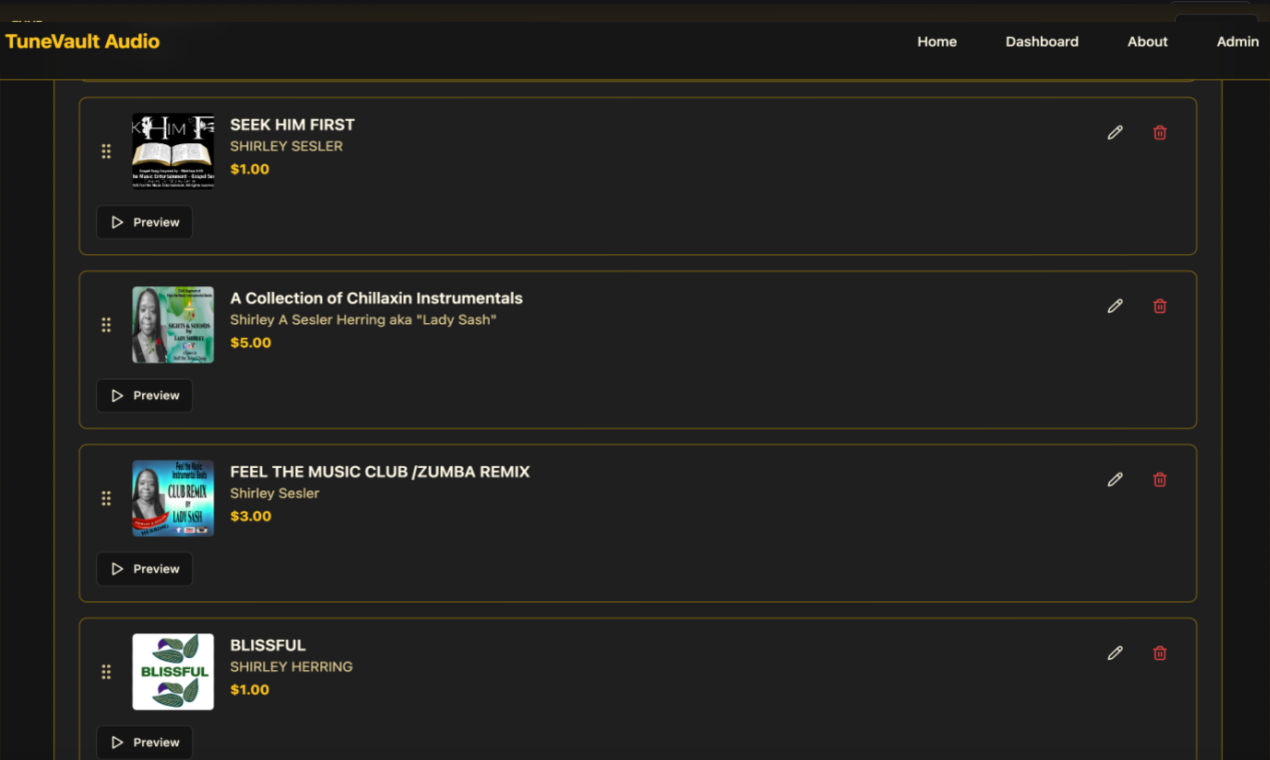Navigate to the About page
1270x760 pixels.
click(x=1146, y=41)
